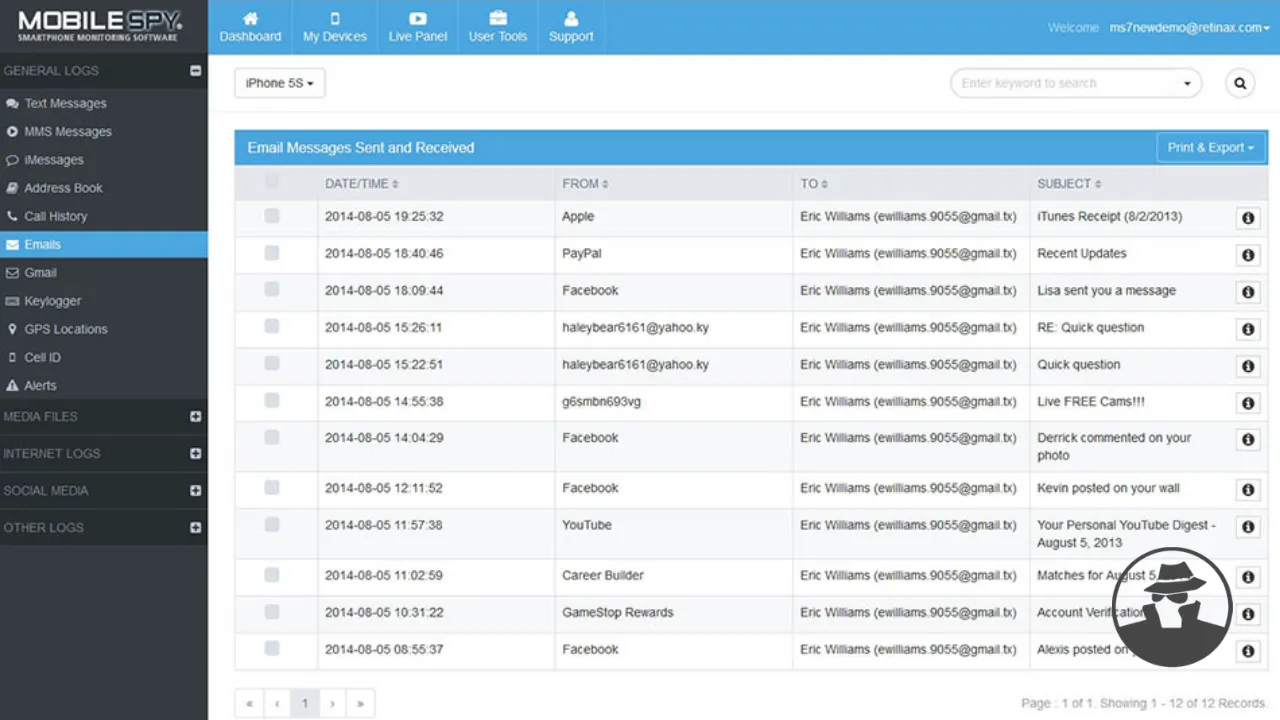Select the g6smbn693vg email checkbox

272,401
